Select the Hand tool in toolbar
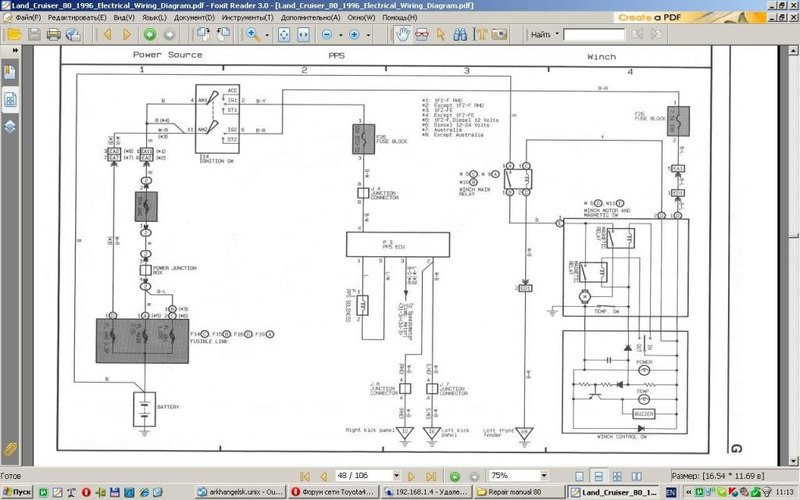The height and width of the screenshot is (500, 800). 402,34
